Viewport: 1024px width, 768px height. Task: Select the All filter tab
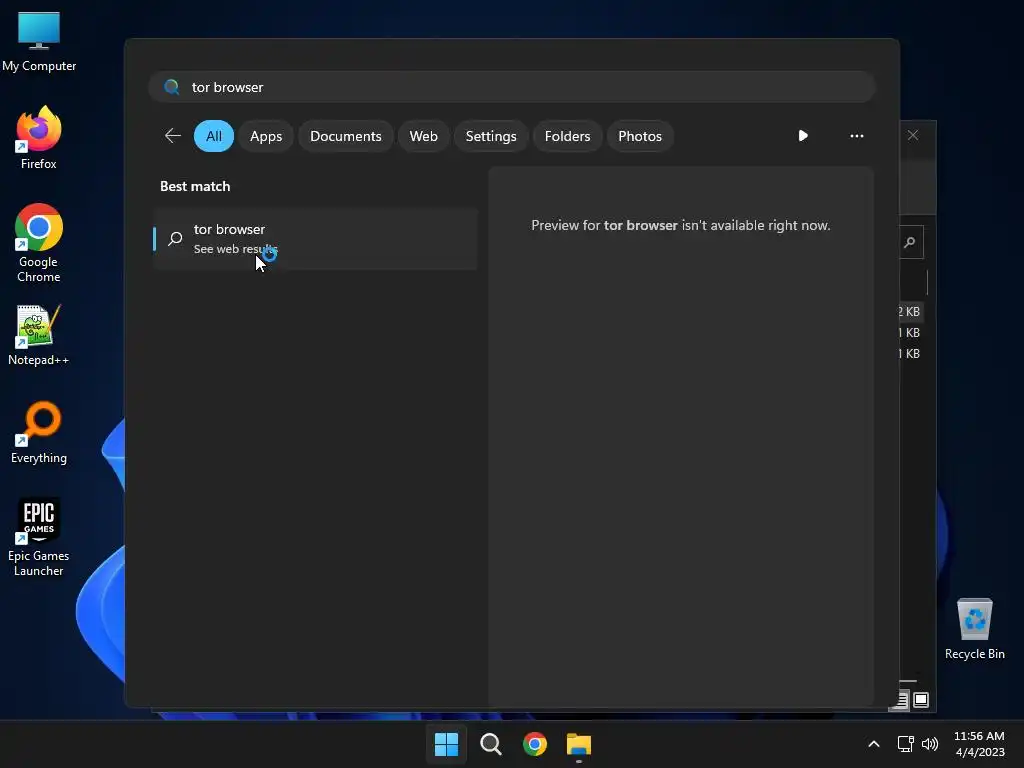click(214, 136)
